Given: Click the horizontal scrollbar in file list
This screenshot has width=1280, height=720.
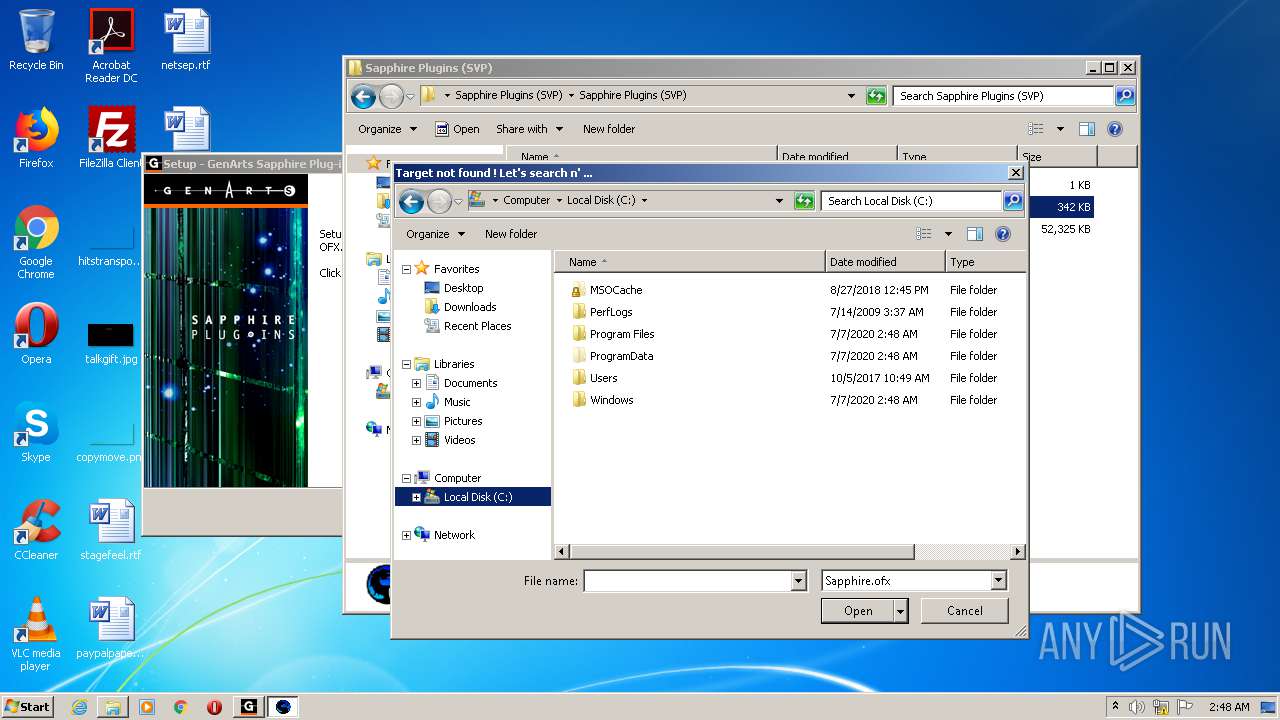Looking at the screenshot, I should pos(742,552).
